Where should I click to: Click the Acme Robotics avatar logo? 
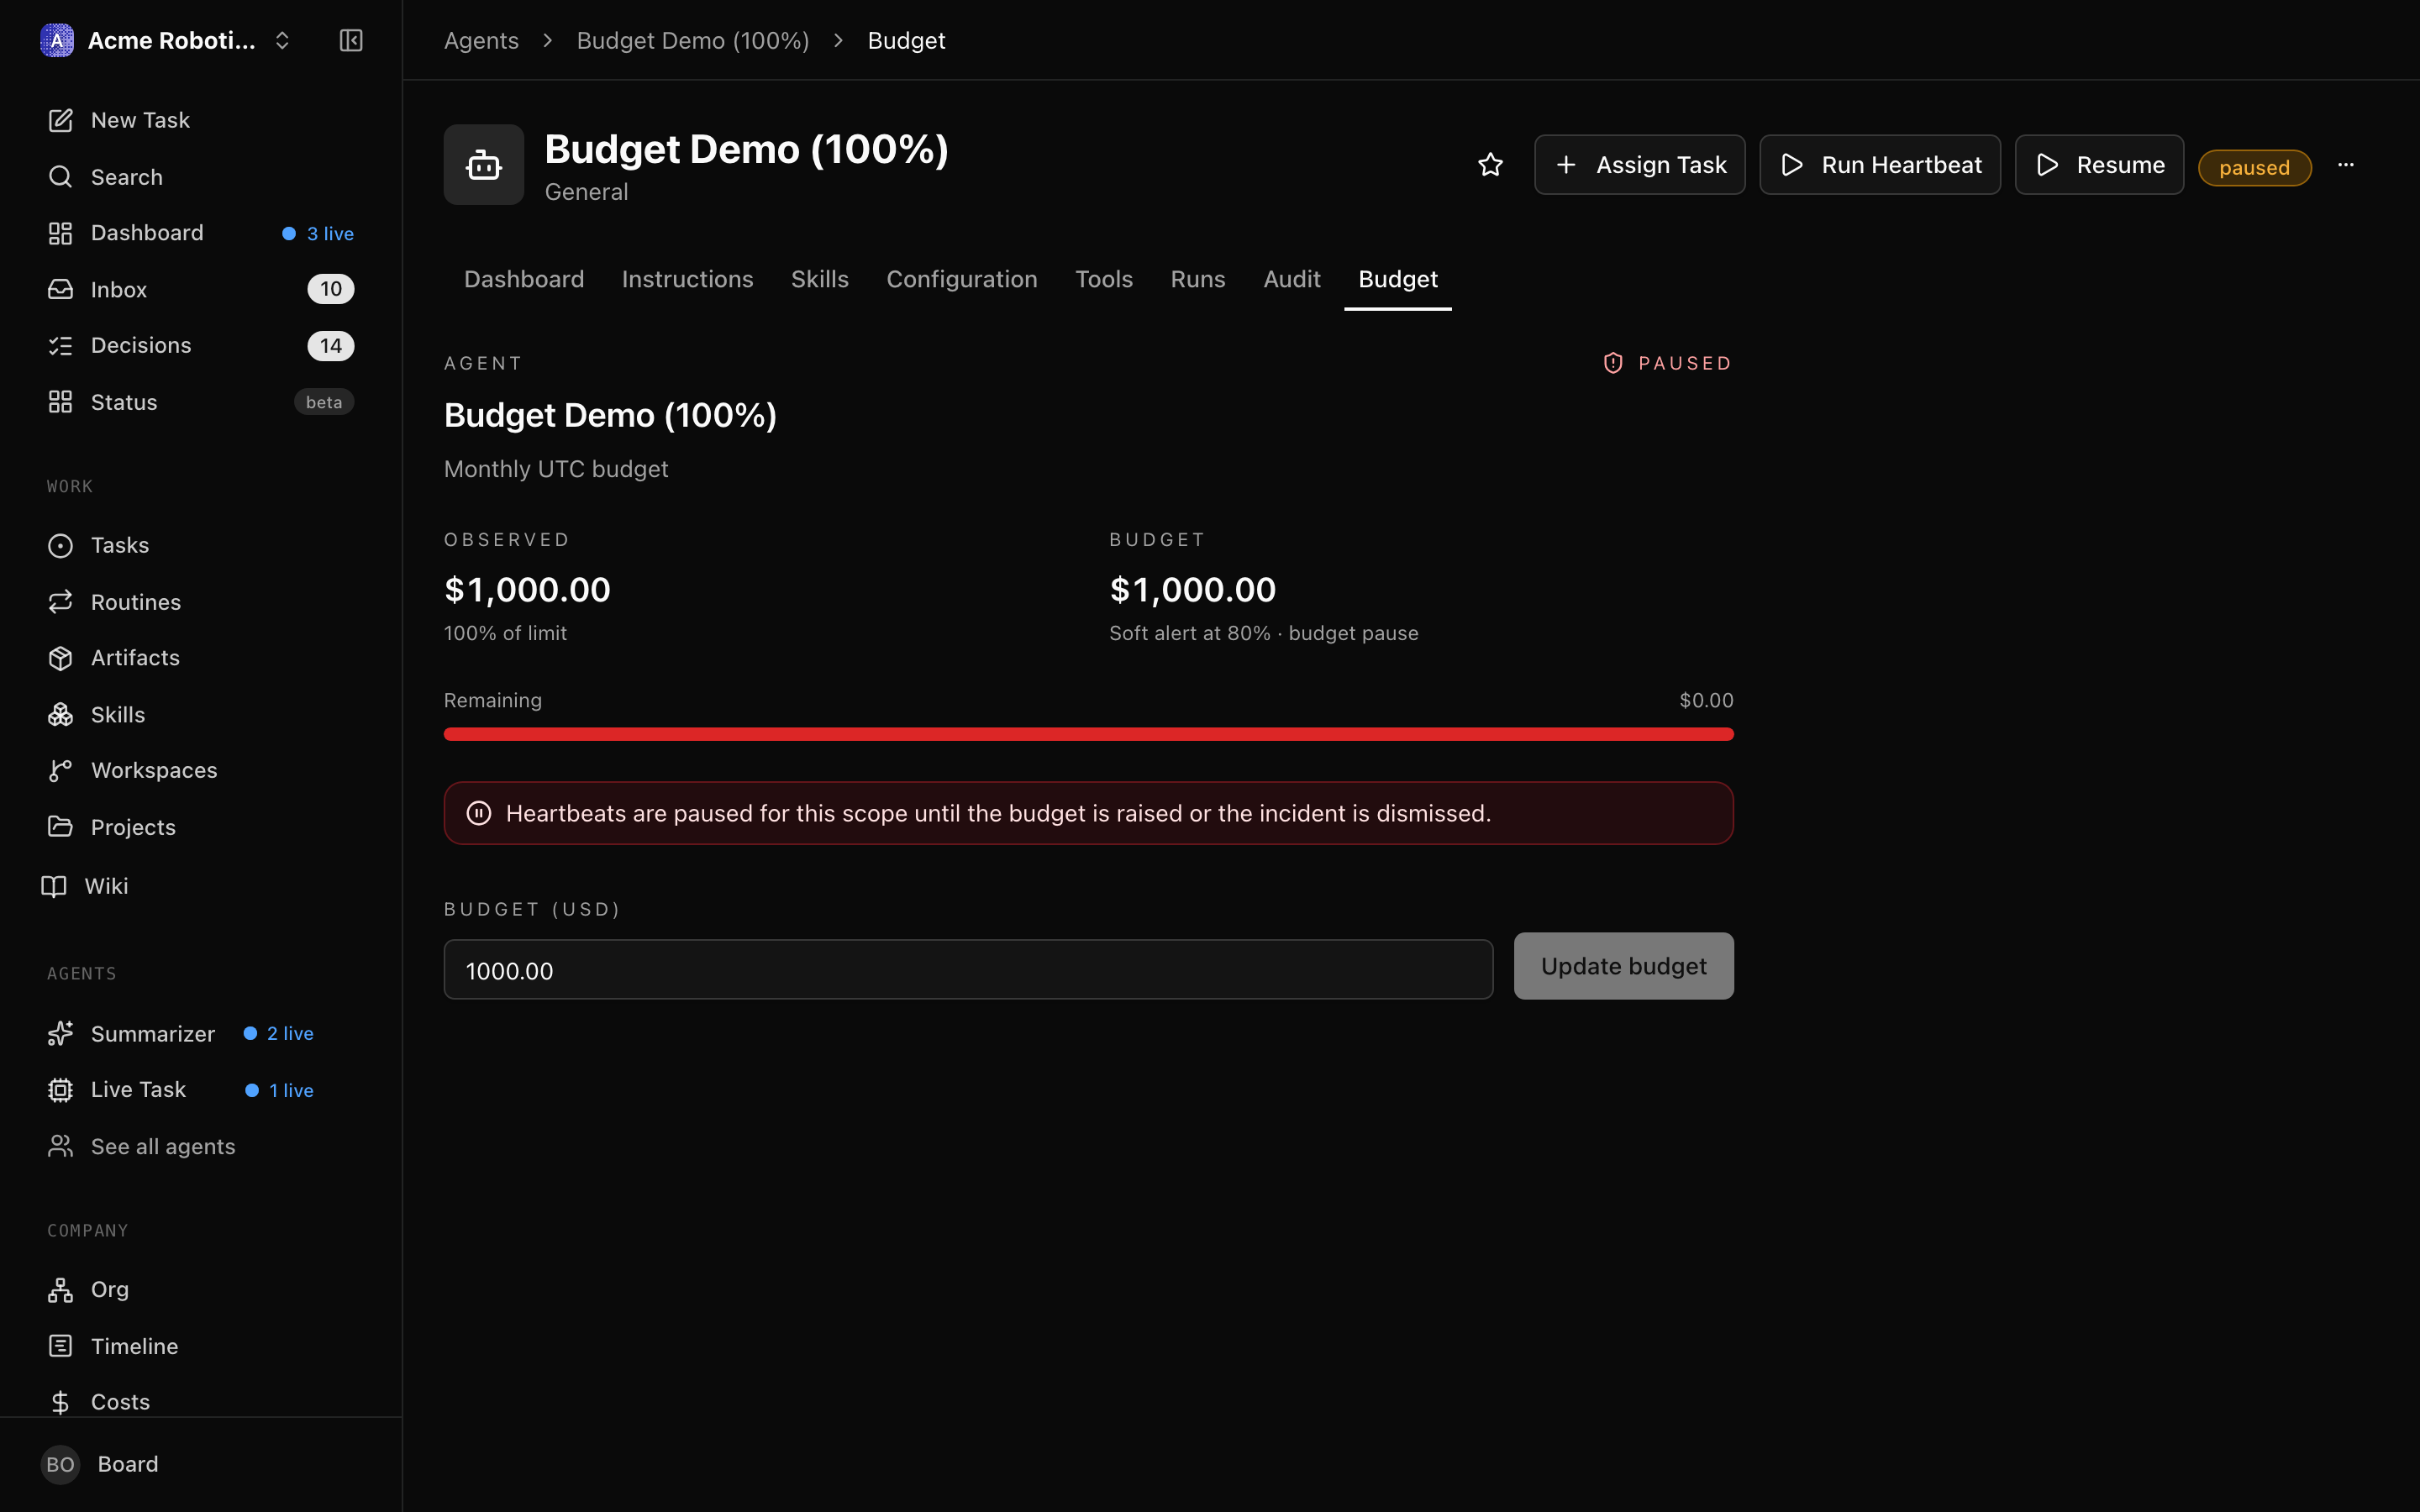tap(57, 40)
